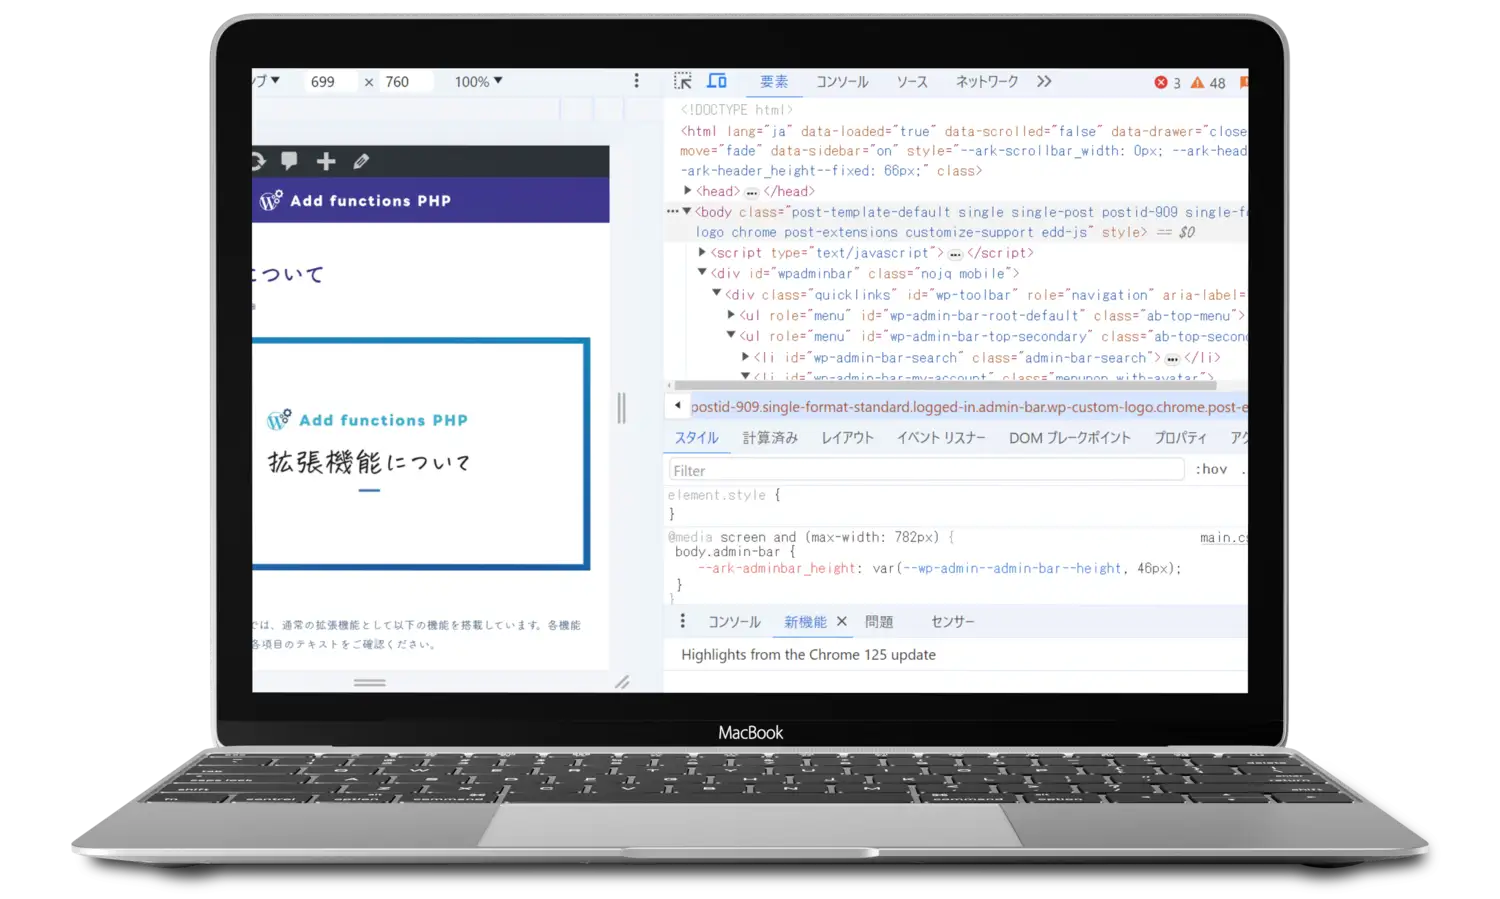This screenshot has width=1500, height=899.
Task: Click viewport width field 699
Action: (x=329, y=82)
